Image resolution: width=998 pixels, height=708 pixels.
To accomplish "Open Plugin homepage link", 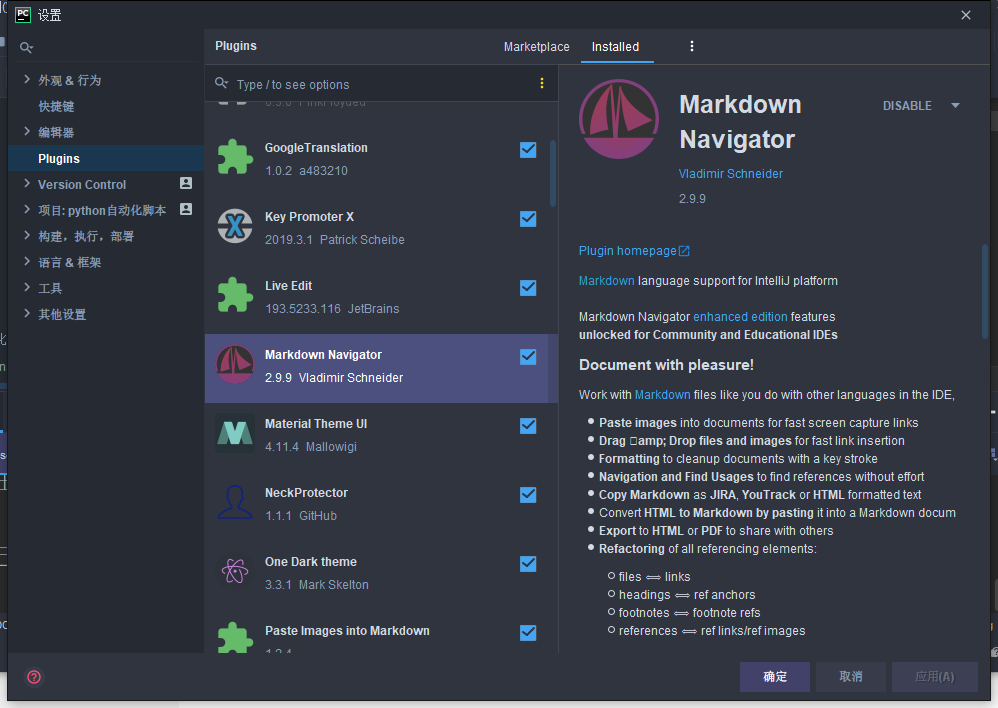I will pos(628,251).
